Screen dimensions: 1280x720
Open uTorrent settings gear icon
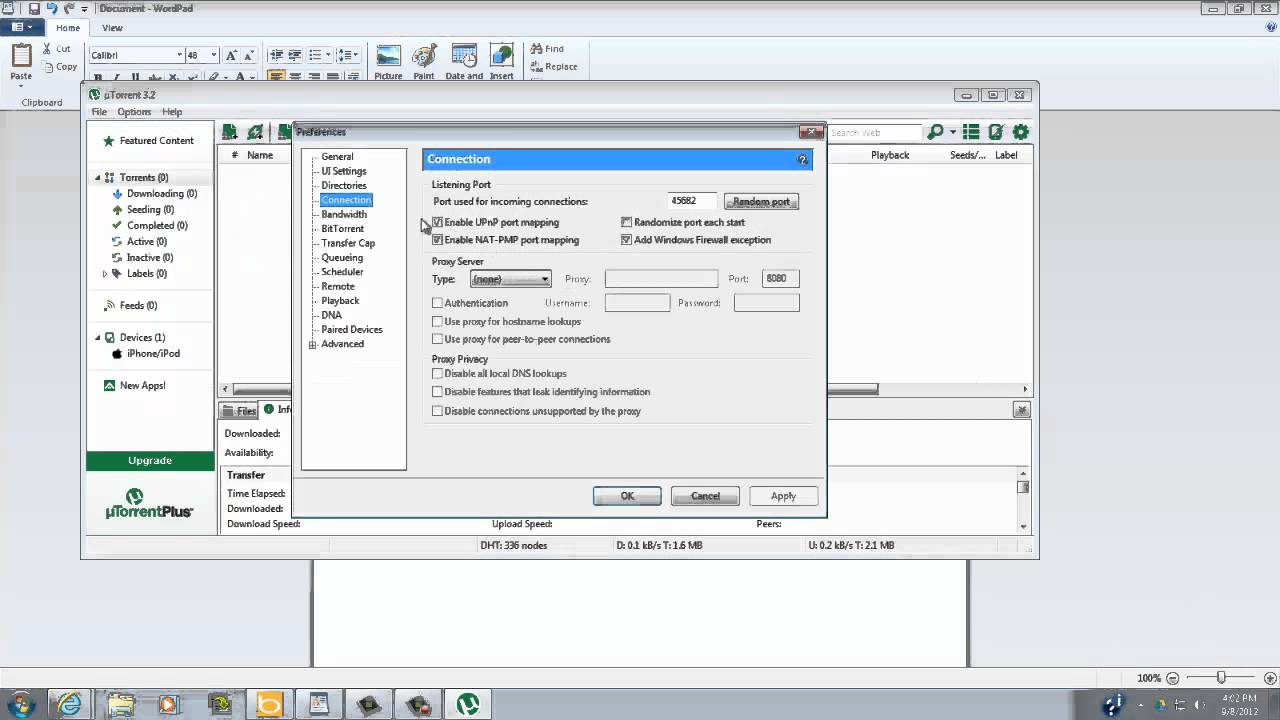(1021, 132)
